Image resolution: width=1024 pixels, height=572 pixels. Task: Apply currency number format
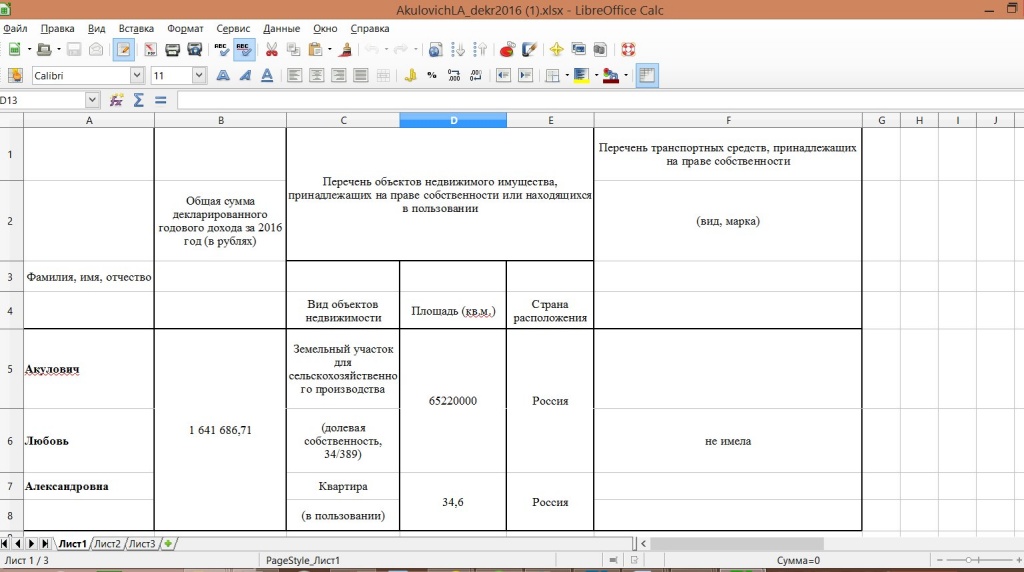[x=410, y=76]
